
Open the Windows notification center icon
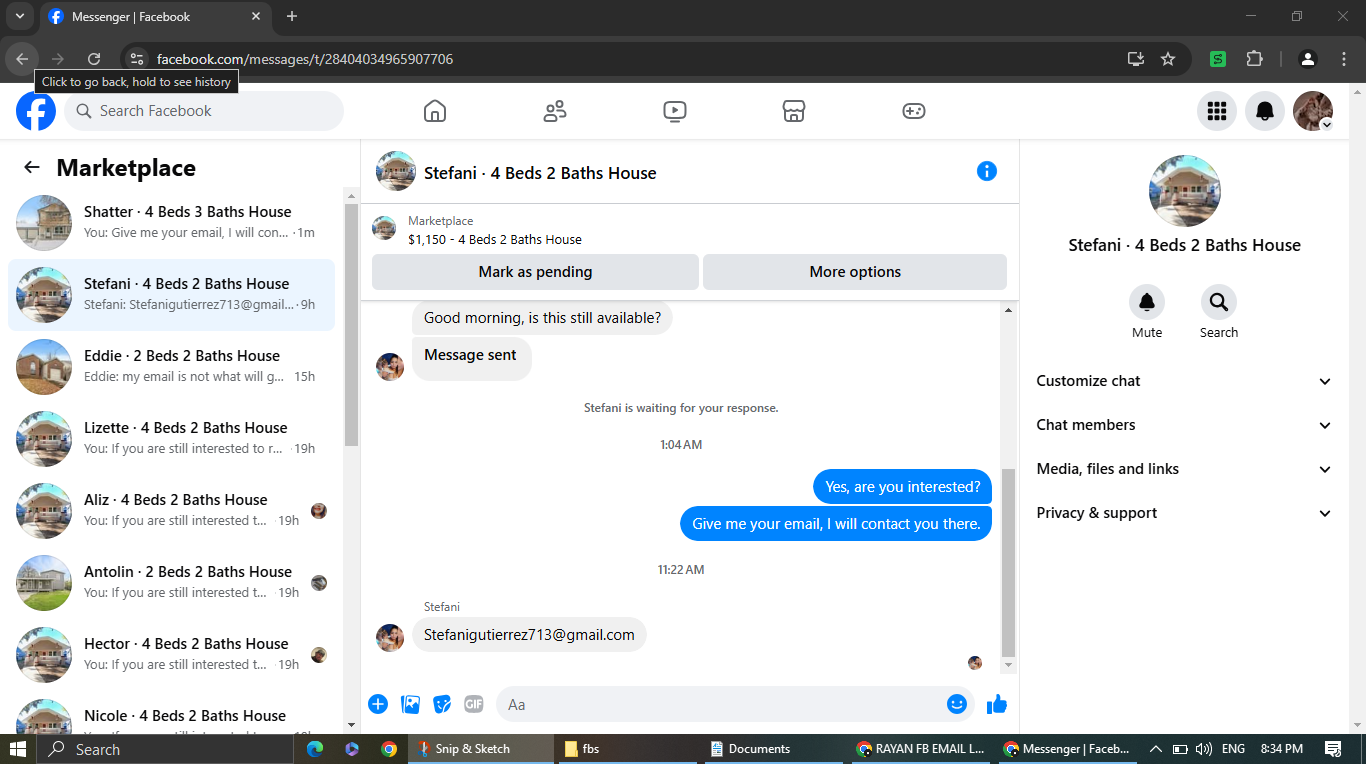(1333, 749)
